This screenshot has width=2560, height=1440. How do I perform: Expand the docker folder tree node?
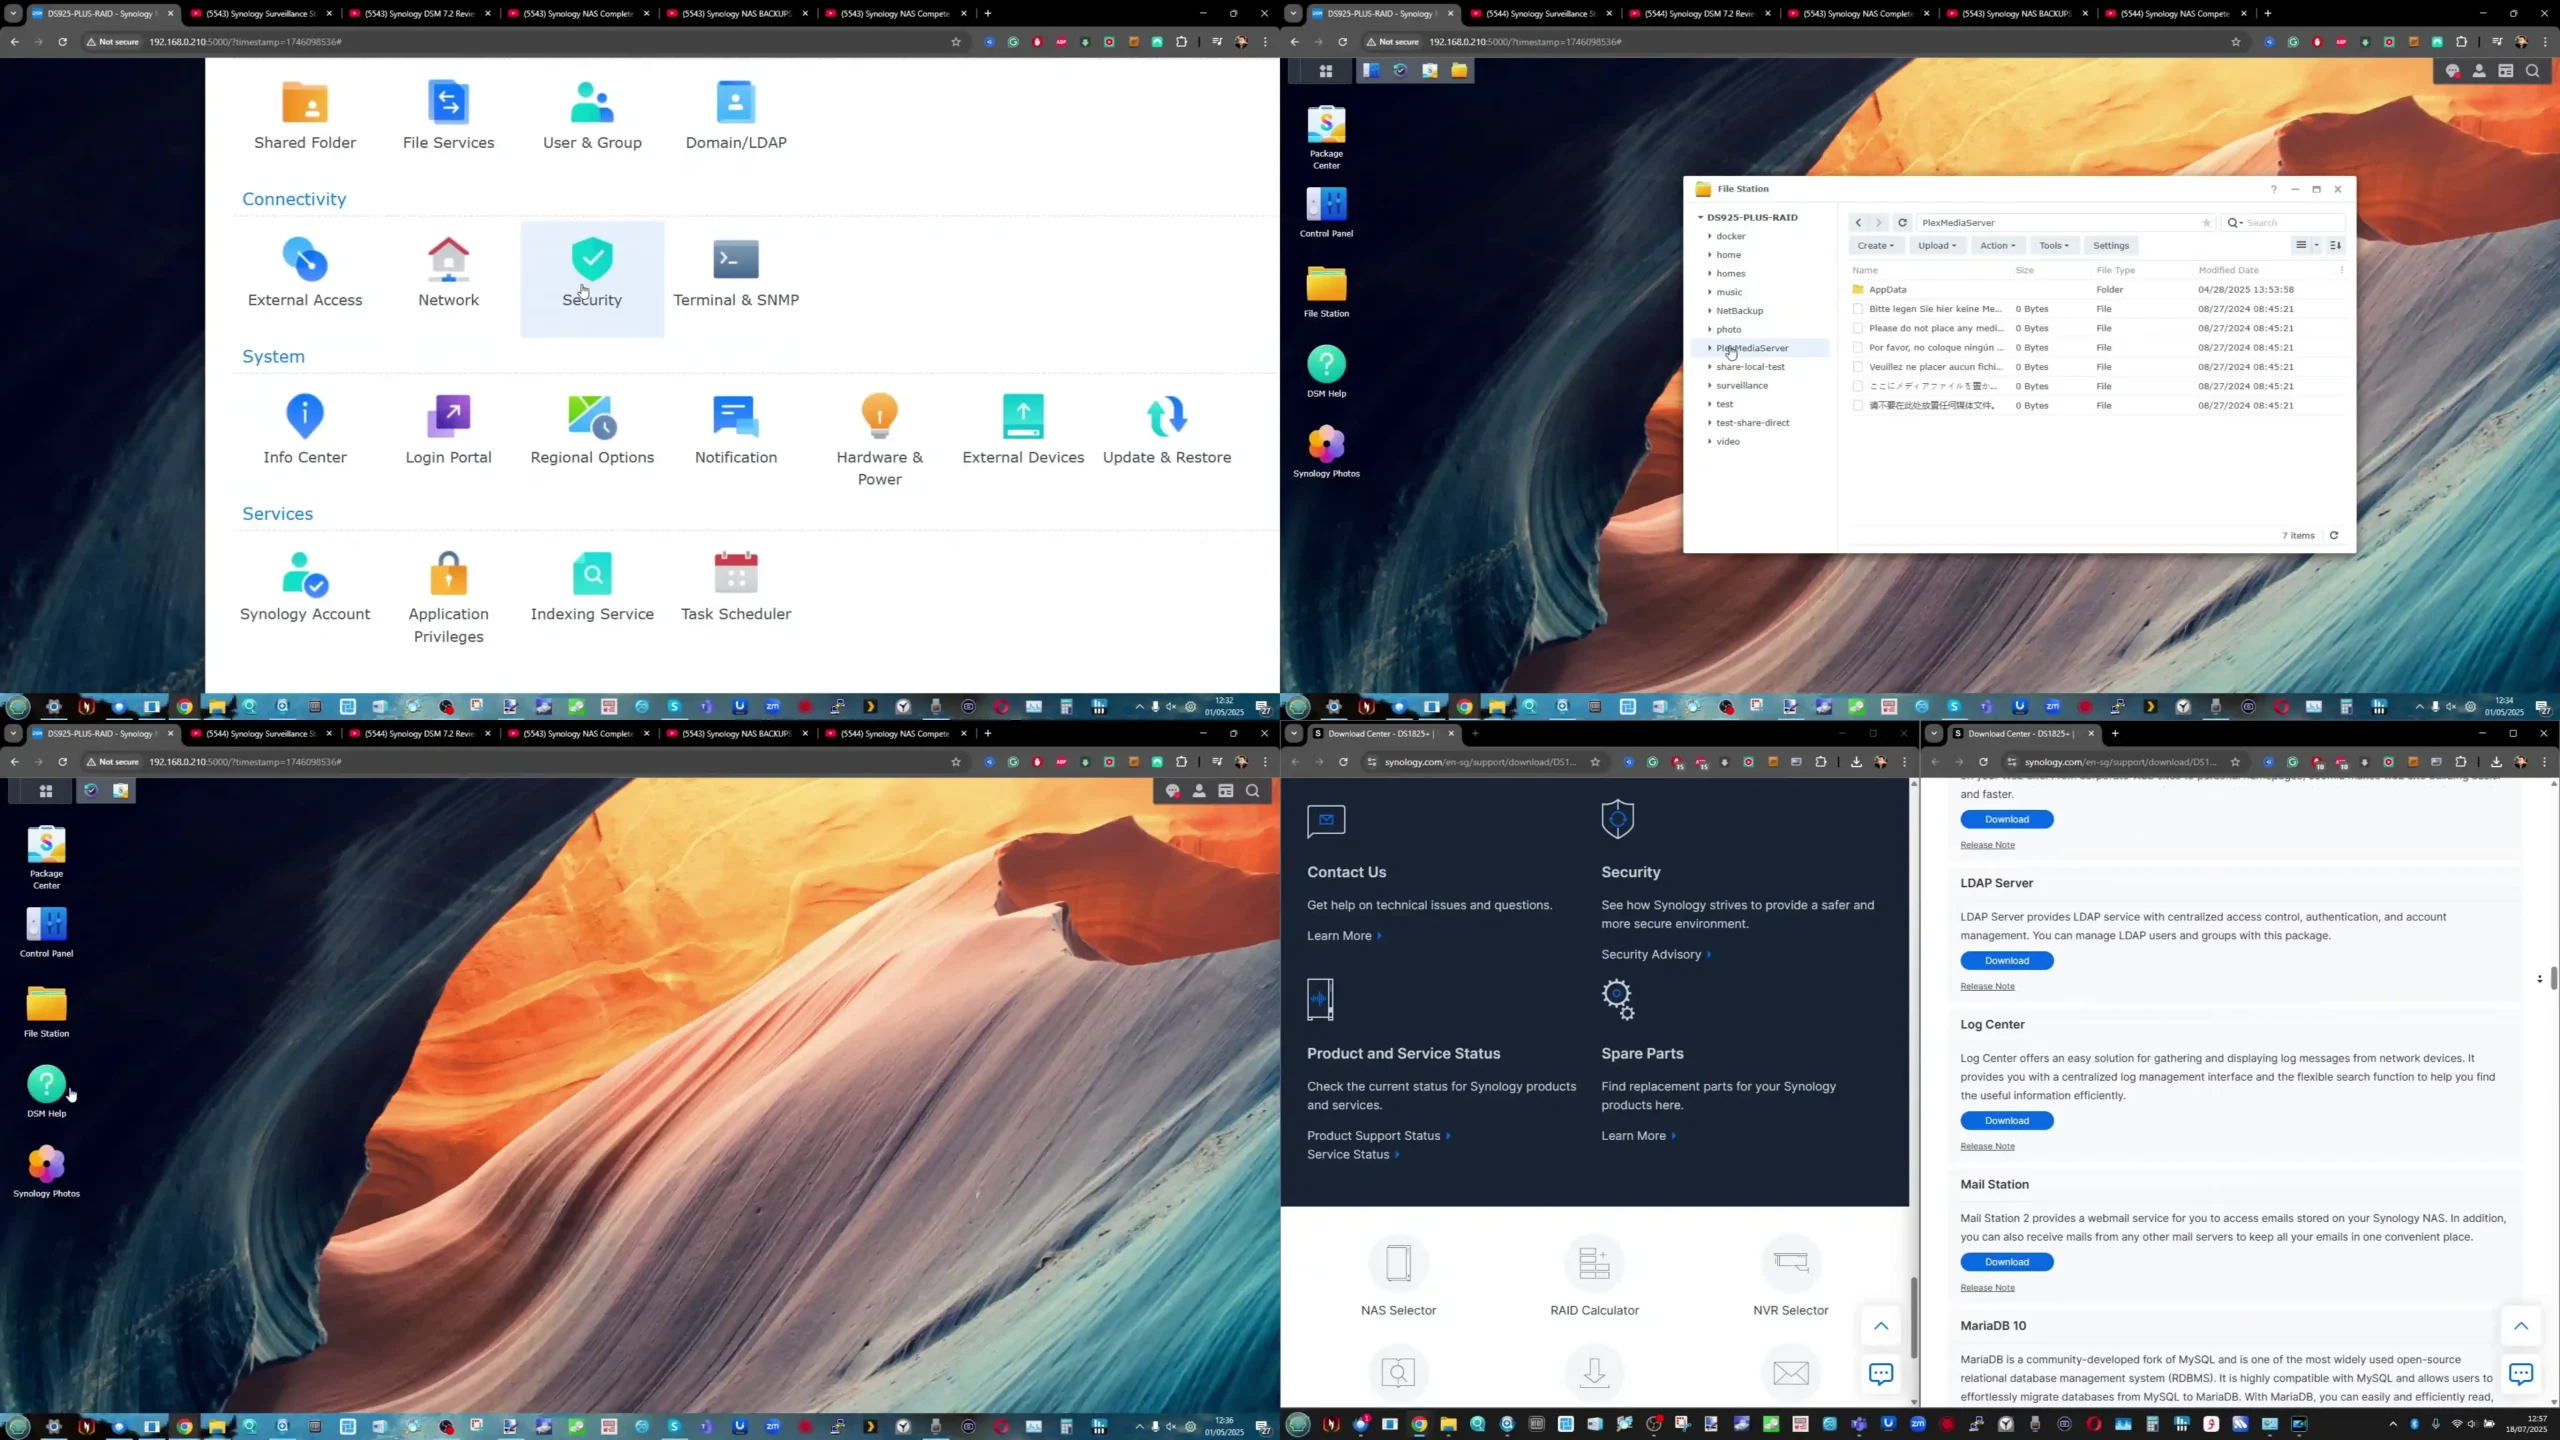[1710, 236]
